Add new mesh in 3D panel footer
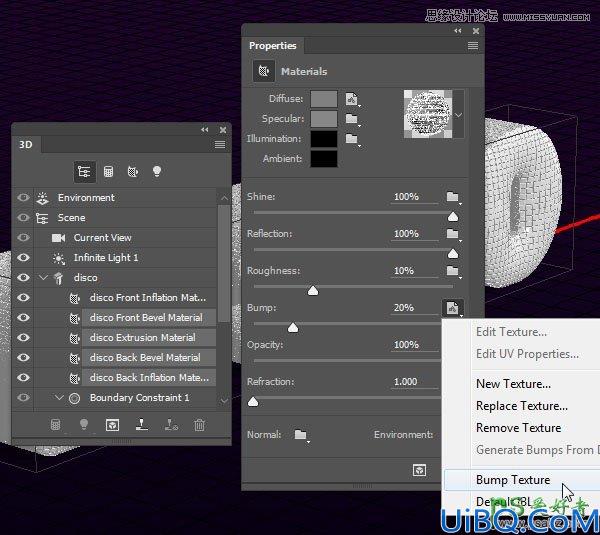This screenshot has height=535, width=600. tap(55, 425)
